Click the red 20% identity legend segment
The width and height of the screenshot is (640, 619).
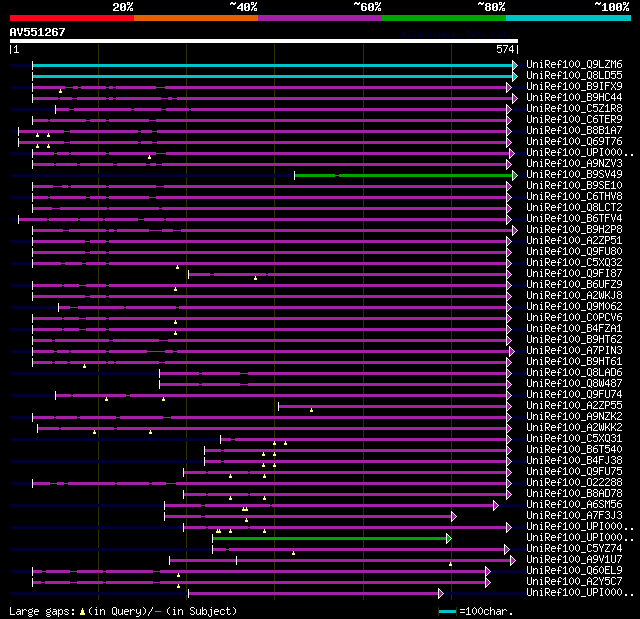click(x=72, y=18)
